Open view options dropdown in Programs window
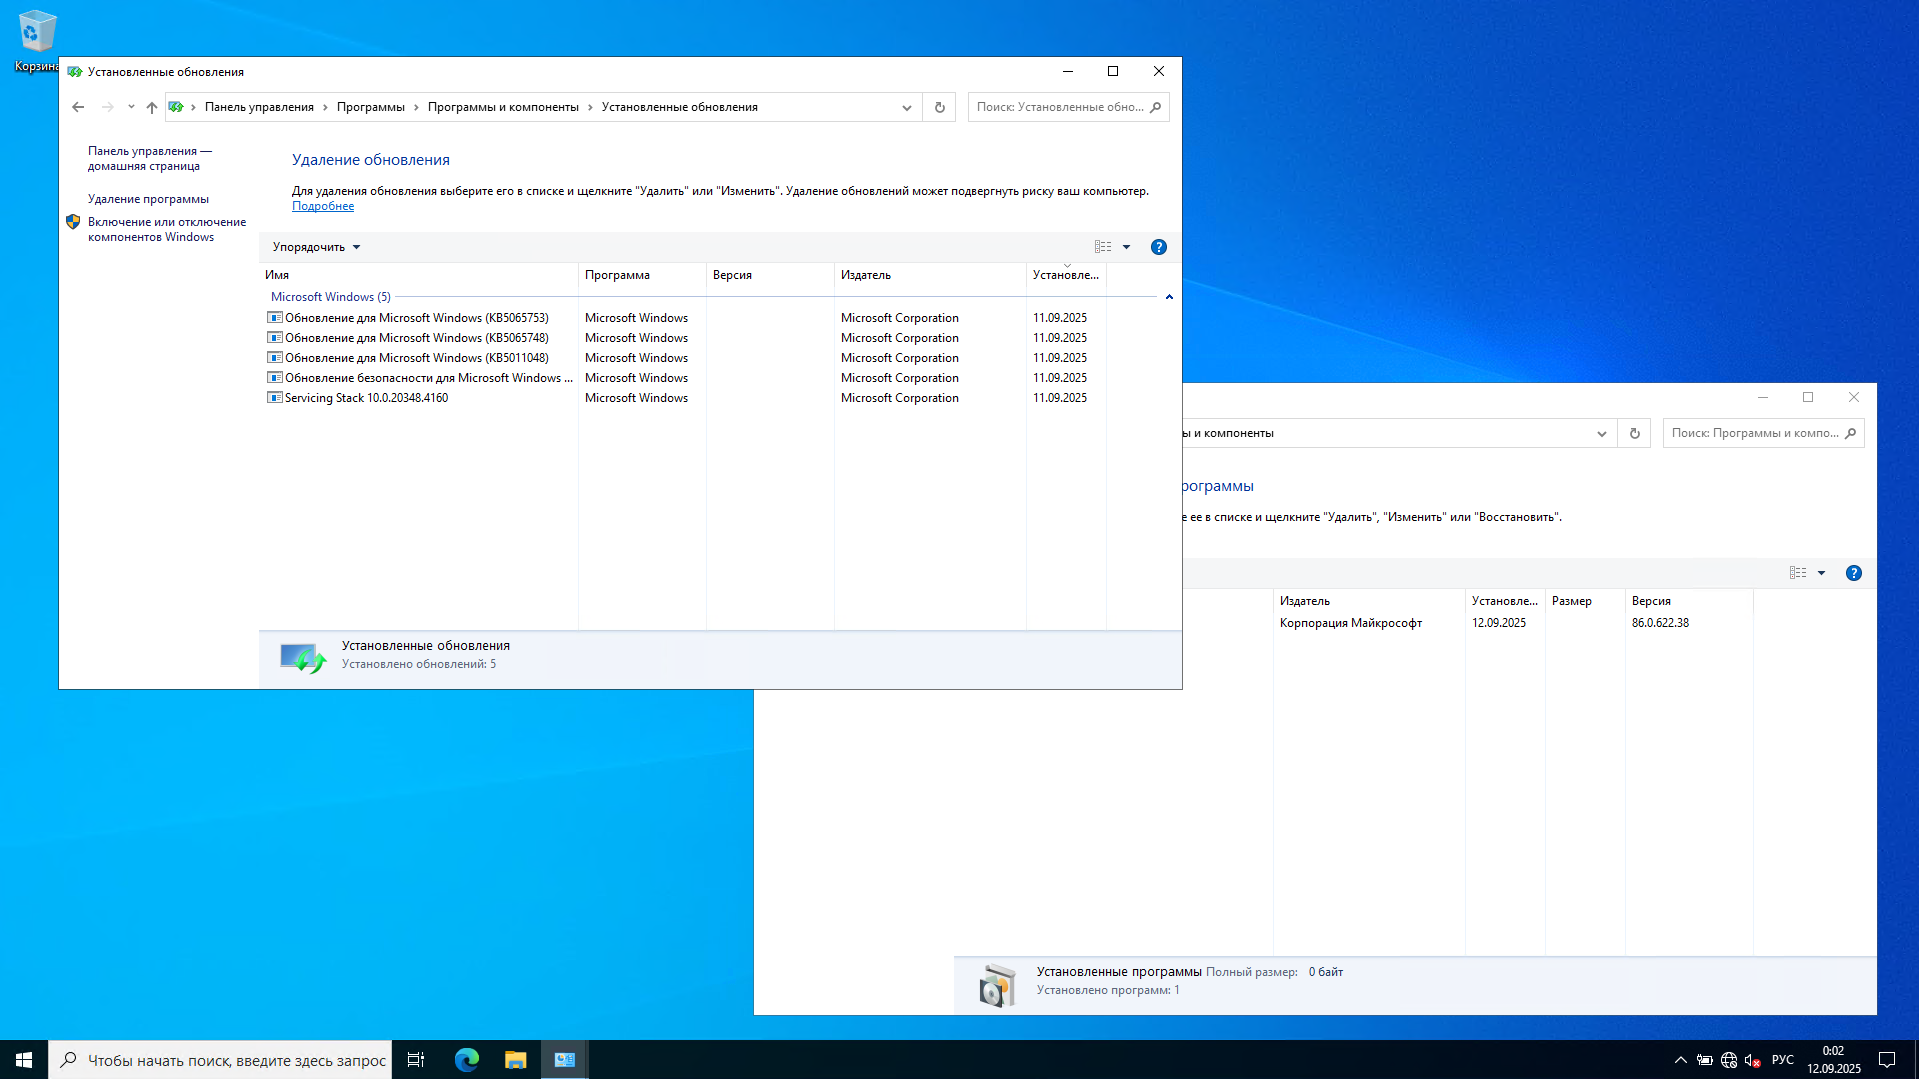 click(x=1822, y=573)
